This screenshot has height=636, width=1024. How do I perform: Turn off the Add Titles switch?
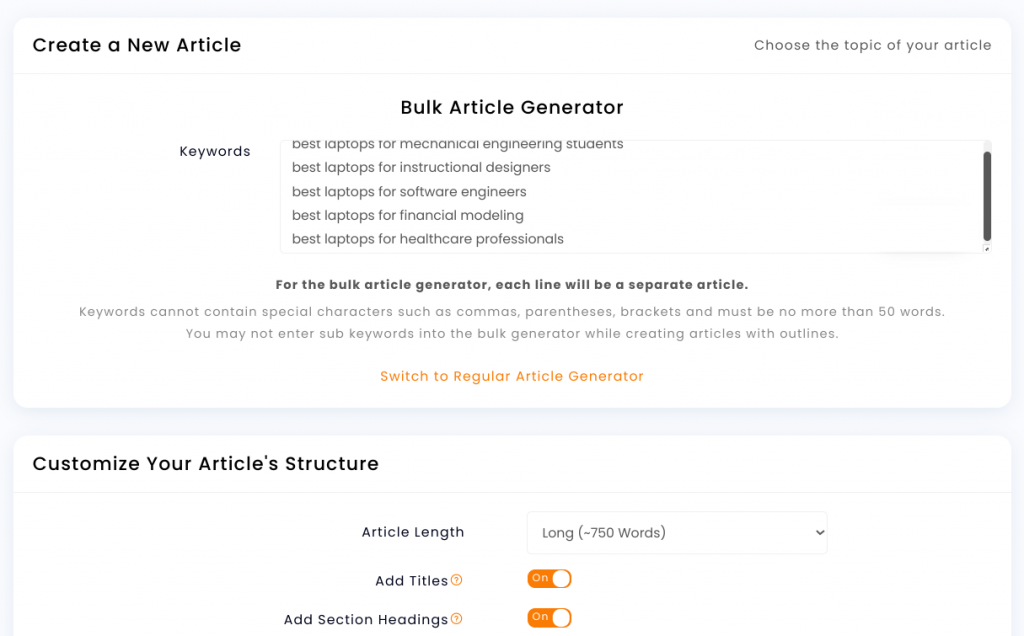point(549,579)
